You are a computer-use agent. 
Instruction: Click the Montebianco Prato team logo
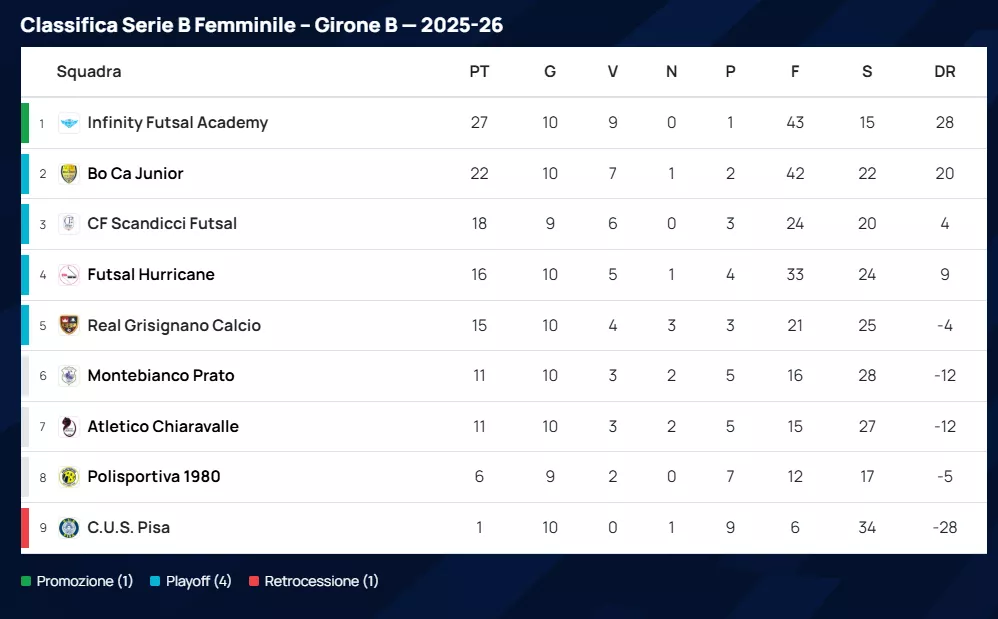[x=69, y=376]
